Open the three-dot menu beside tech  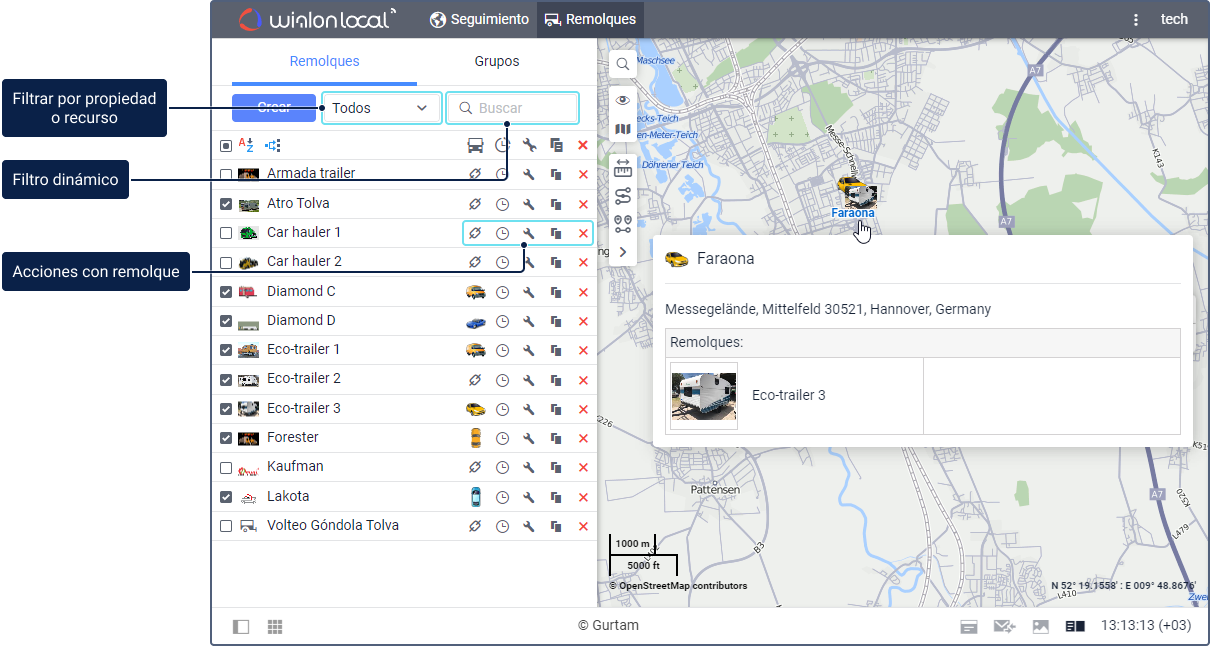click(1135, 19)
